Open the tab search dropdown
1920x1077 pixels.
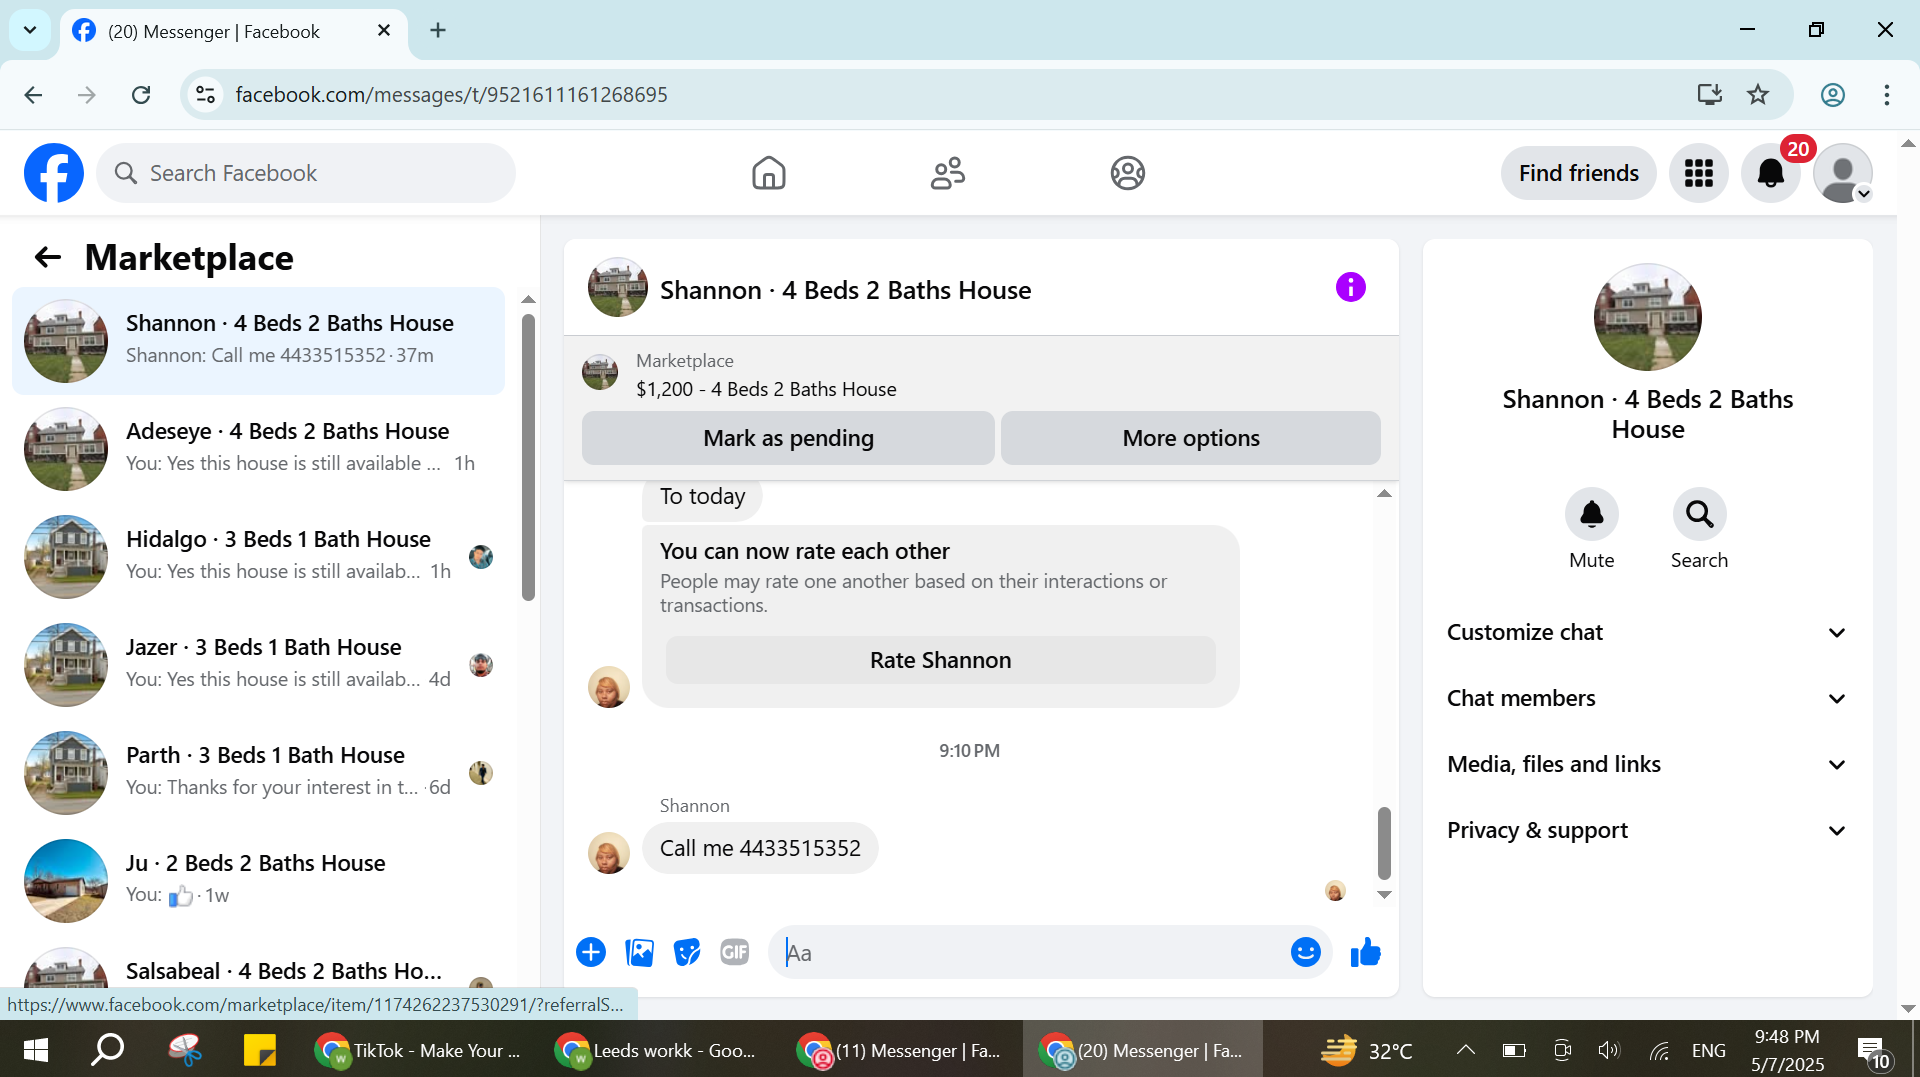pyautogui.click(x=30, y=30)
